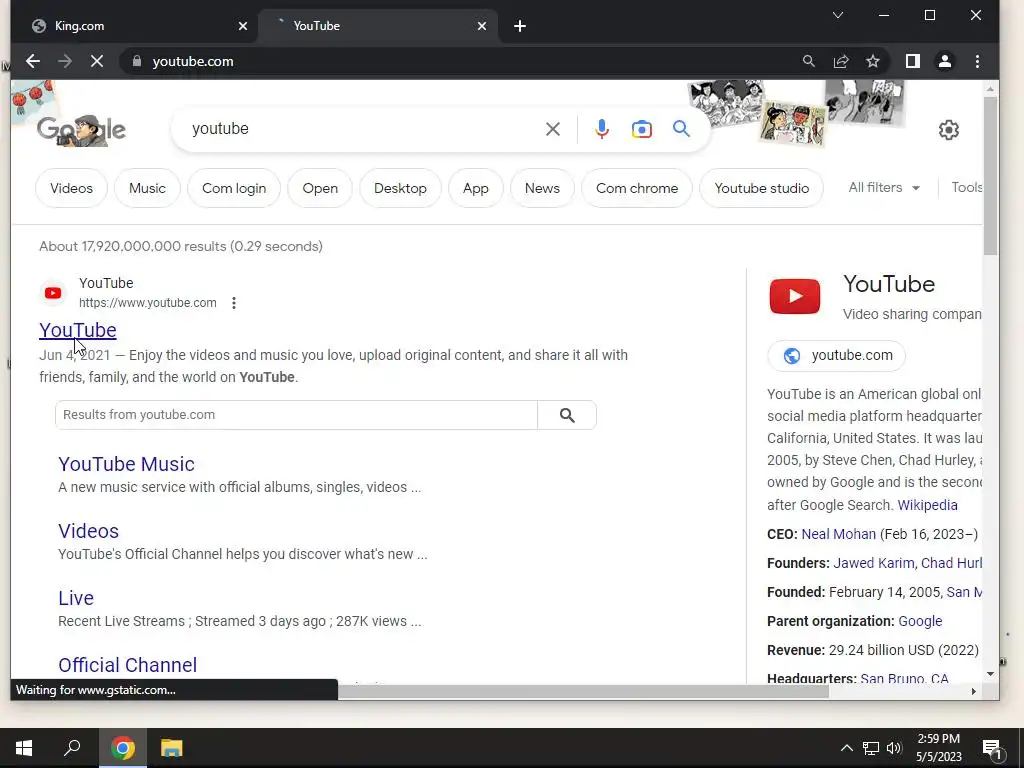Screen dimensions: 1024x768
Task: Open the Wikipedia link
Action: click(x=927, y=505)
